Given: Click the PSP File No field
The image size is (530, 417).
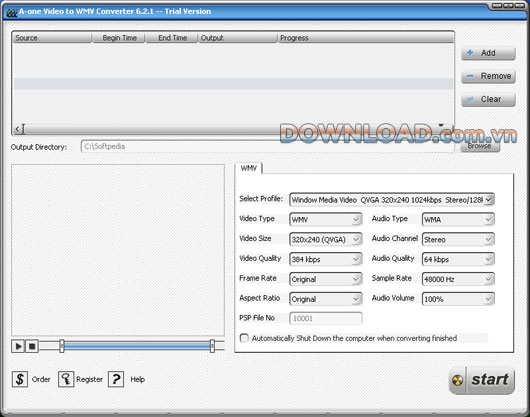Looking at the screenshot, I should (x=326, y=318).
